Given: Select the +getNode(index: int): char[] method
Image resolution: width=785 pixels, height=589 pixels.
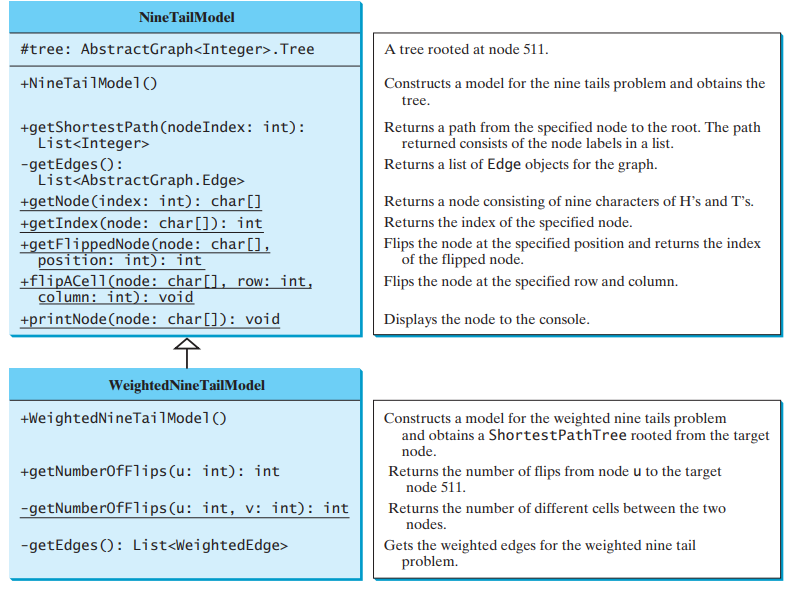Looking at the screenshot, I should (x=141, y=201).
